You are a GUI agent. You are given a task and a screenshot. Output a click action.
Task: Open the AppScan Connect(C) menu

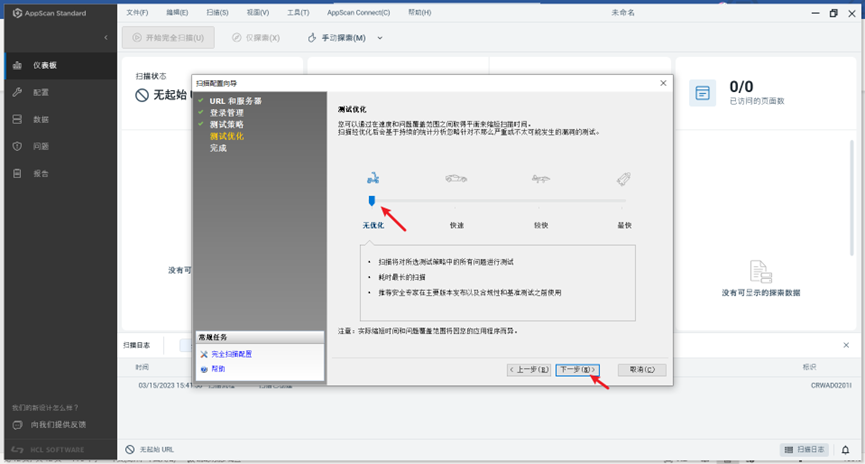tap(359, 12)
